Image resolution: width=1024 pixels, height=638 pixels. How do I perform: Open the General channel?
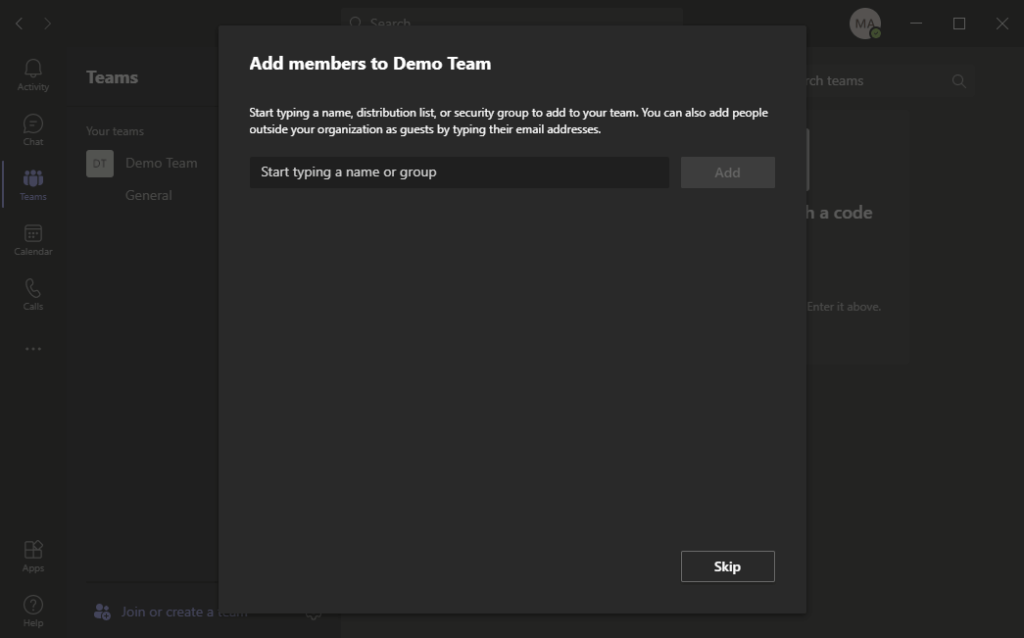(148, 195)
